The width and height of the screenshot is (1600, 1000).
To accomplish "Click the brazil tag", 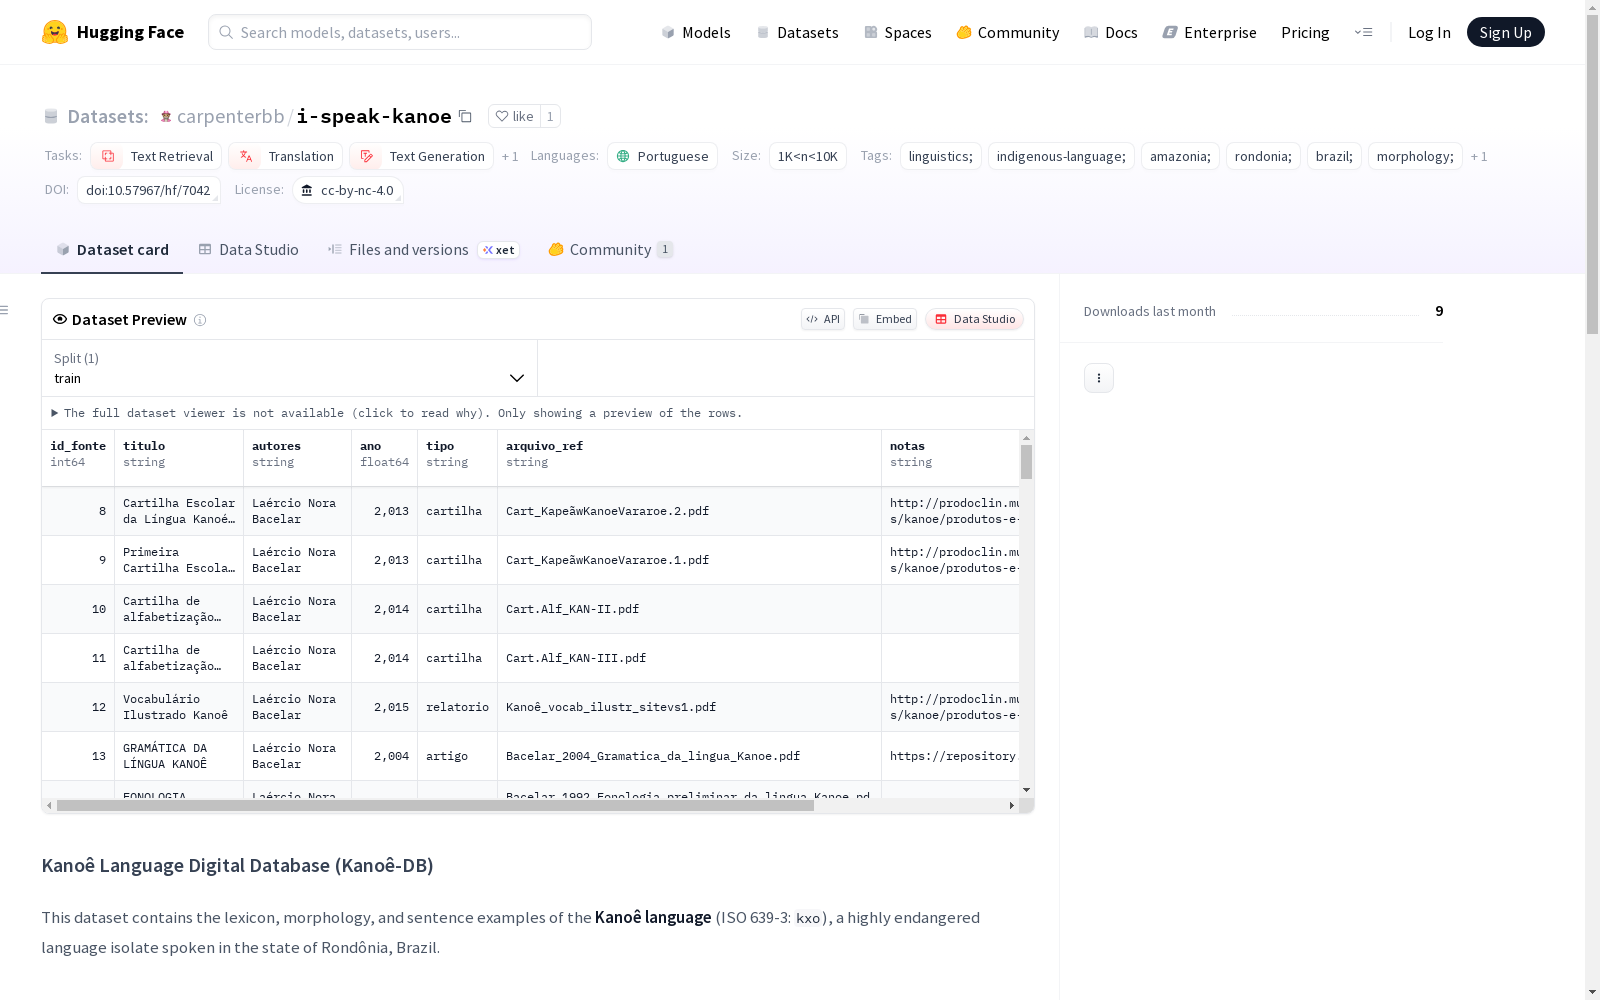I will pyautogui.click(x=1334, y=156).
